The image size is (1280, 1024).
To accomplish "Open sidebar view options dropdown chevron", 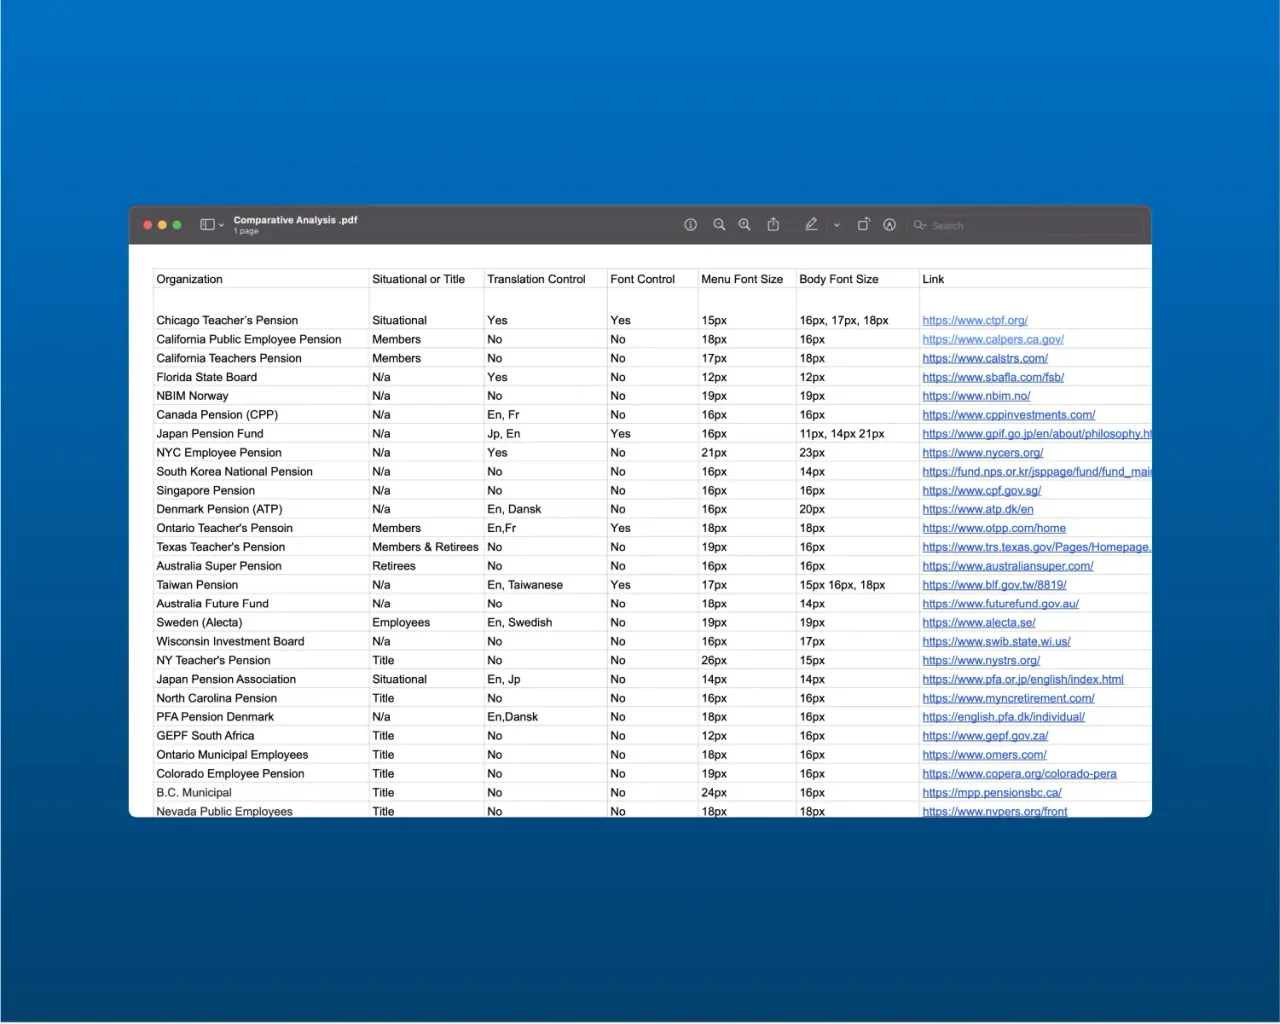I will pos(221,226).
